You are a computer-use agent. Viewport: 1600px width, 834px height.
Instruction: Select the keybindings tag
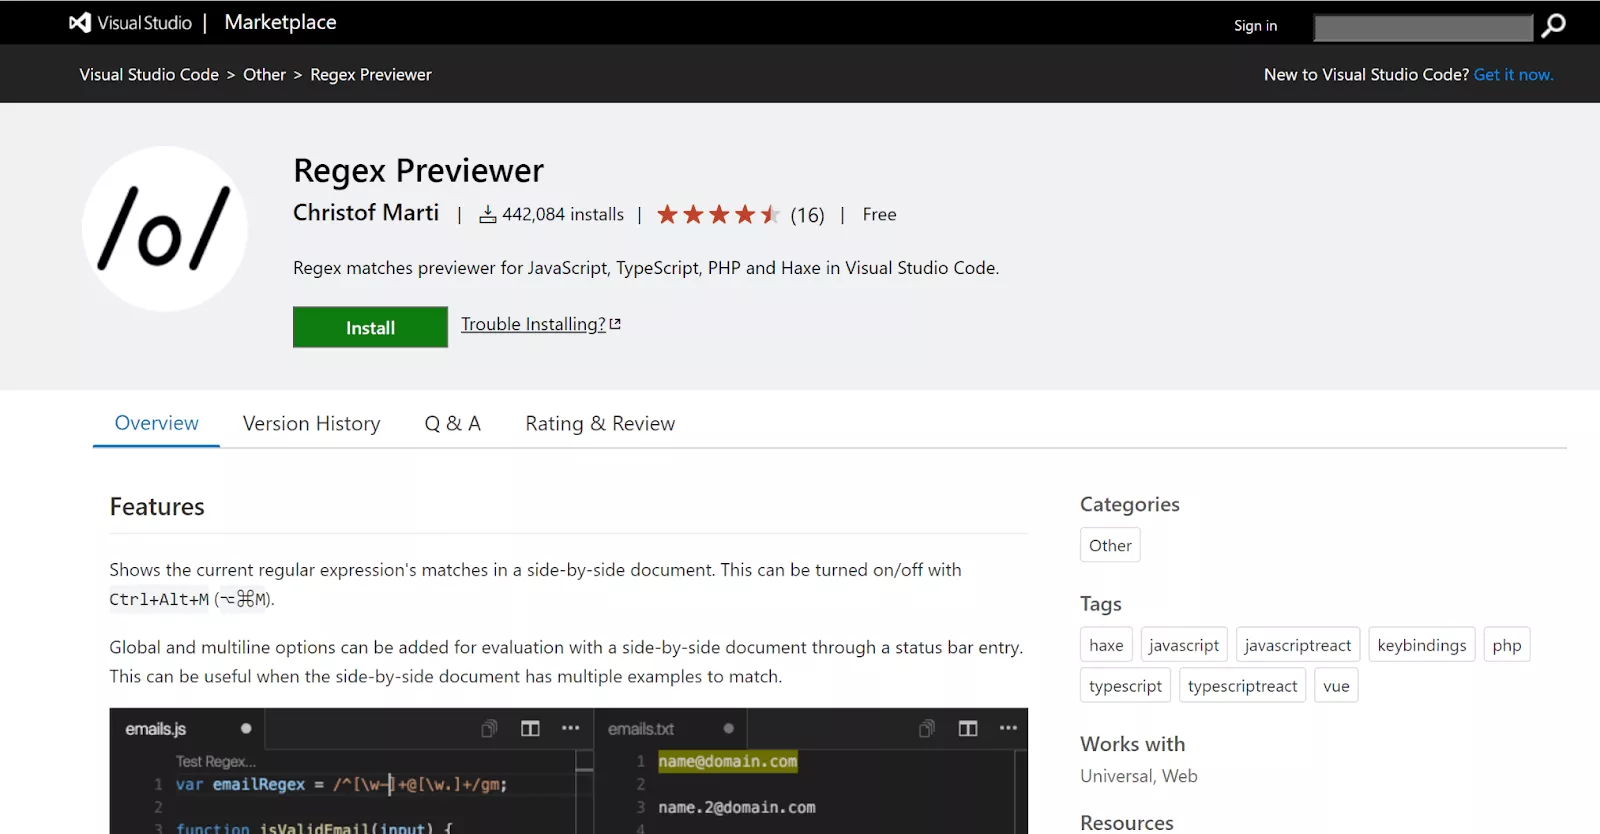1422,645
